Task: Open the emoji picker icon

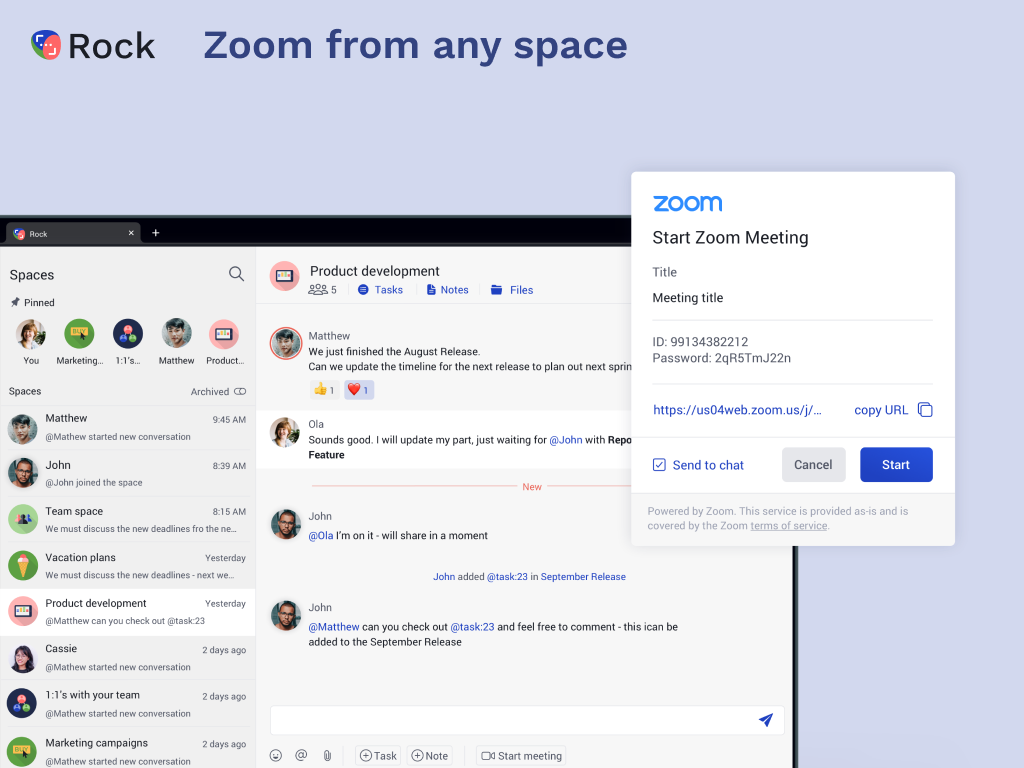Action: point(276,756)
